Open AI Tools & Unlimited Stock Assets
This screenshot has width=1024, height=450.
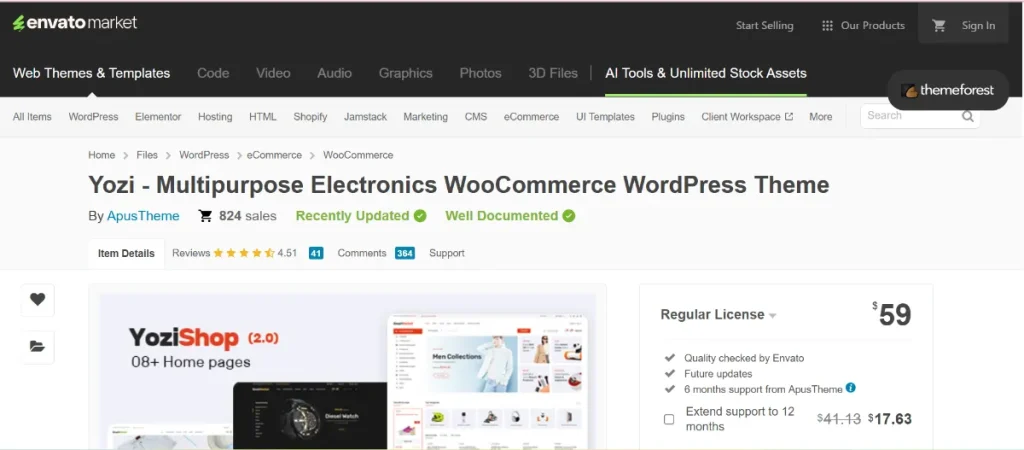tap(706, 73)
